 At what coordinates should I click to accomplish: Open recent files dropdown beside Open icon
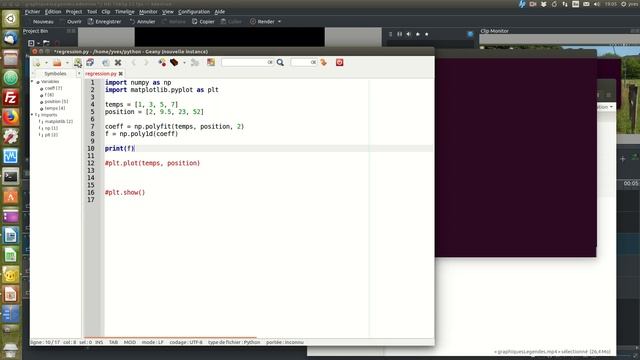(67, 63)
